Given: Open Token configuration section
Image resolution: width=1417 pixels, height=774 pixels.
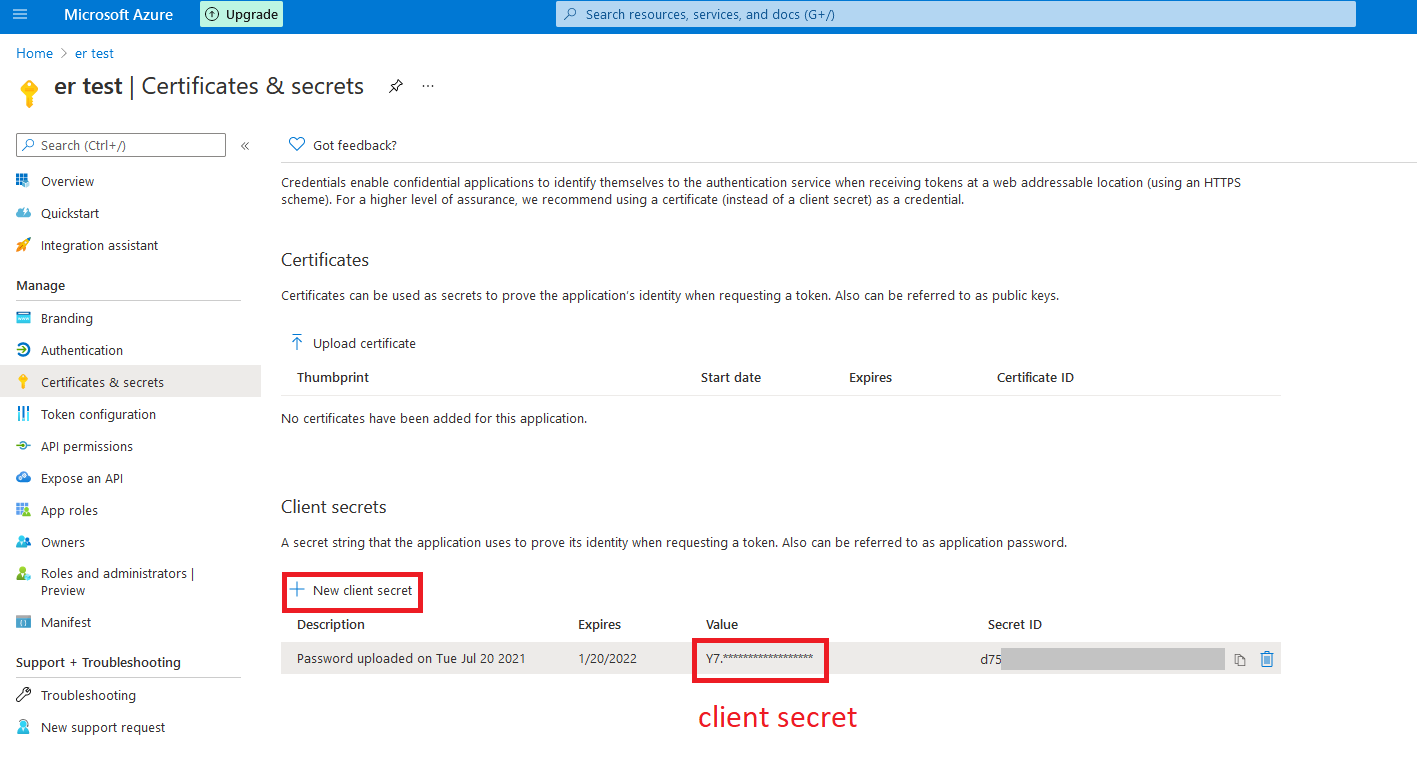Looking at the screenshot, I should (x=98, y=415).
